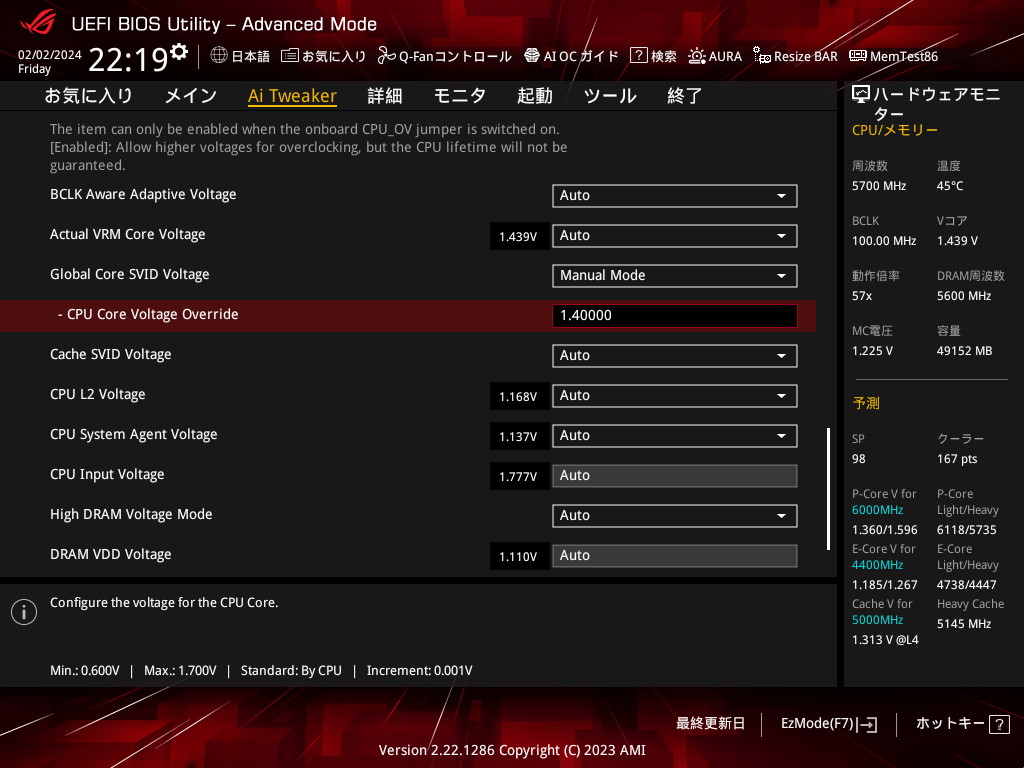The height and width of the screenshot is (768, 1024).
Task: Open the clock settings gear icon
Action: [x=178, y=51]
